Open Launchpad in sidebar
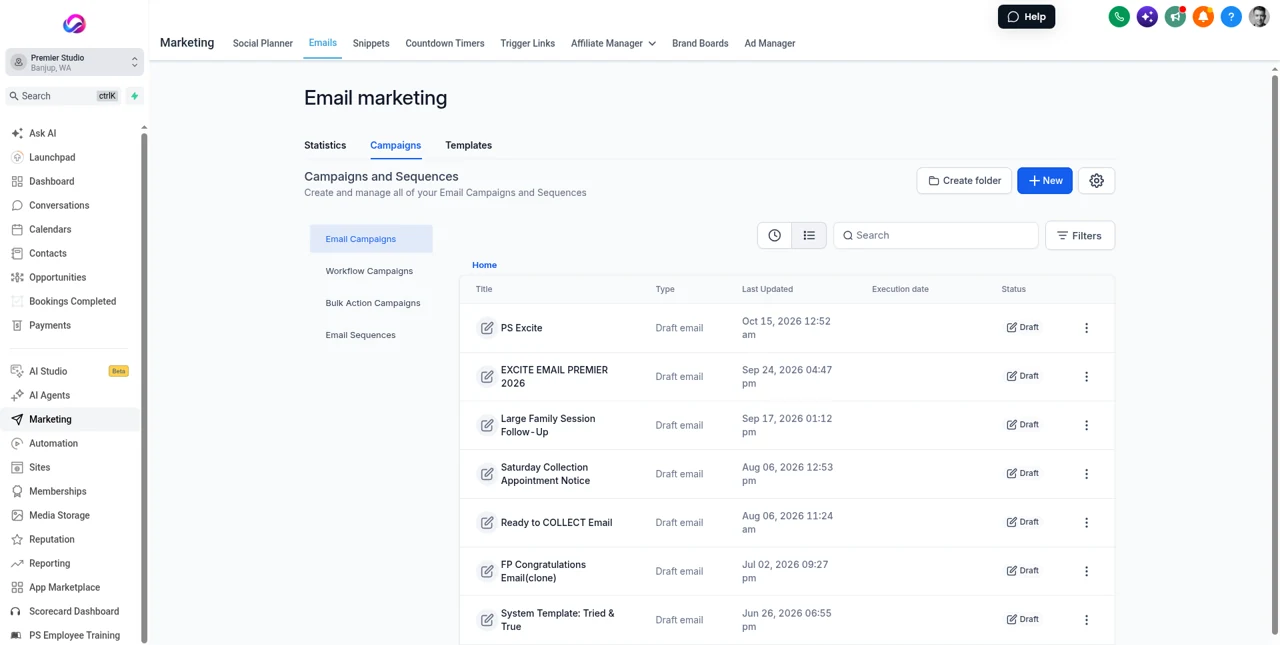Screen dimensions: 1280x645 [x=52, y=158]
